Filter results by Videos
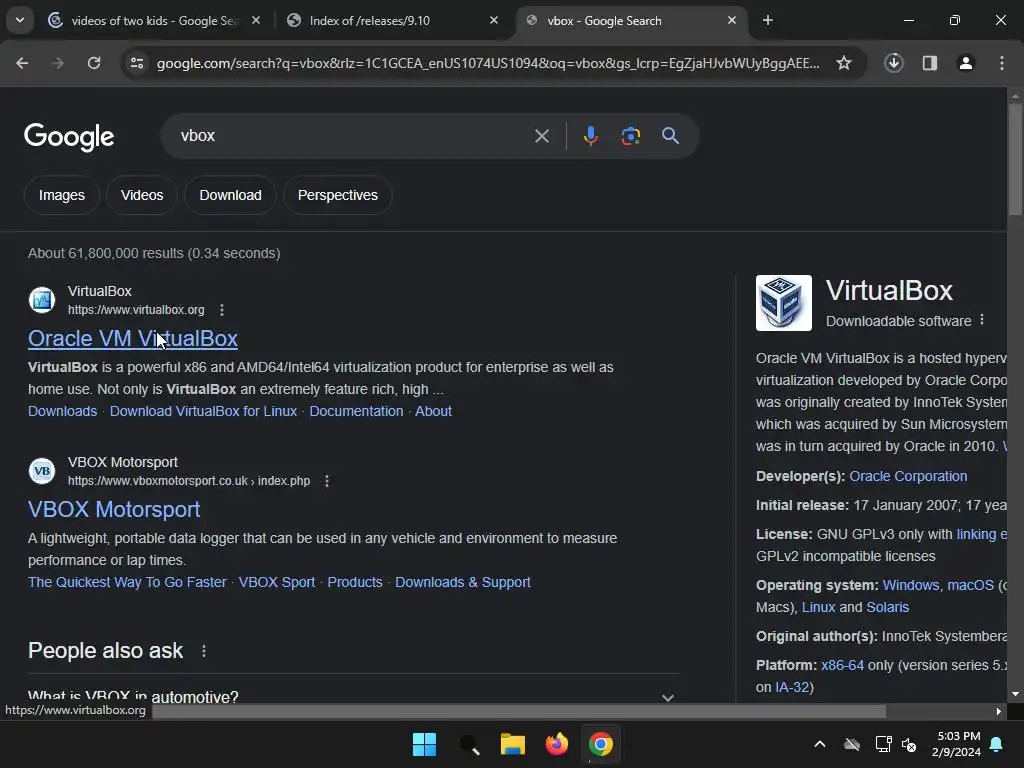 142,195
